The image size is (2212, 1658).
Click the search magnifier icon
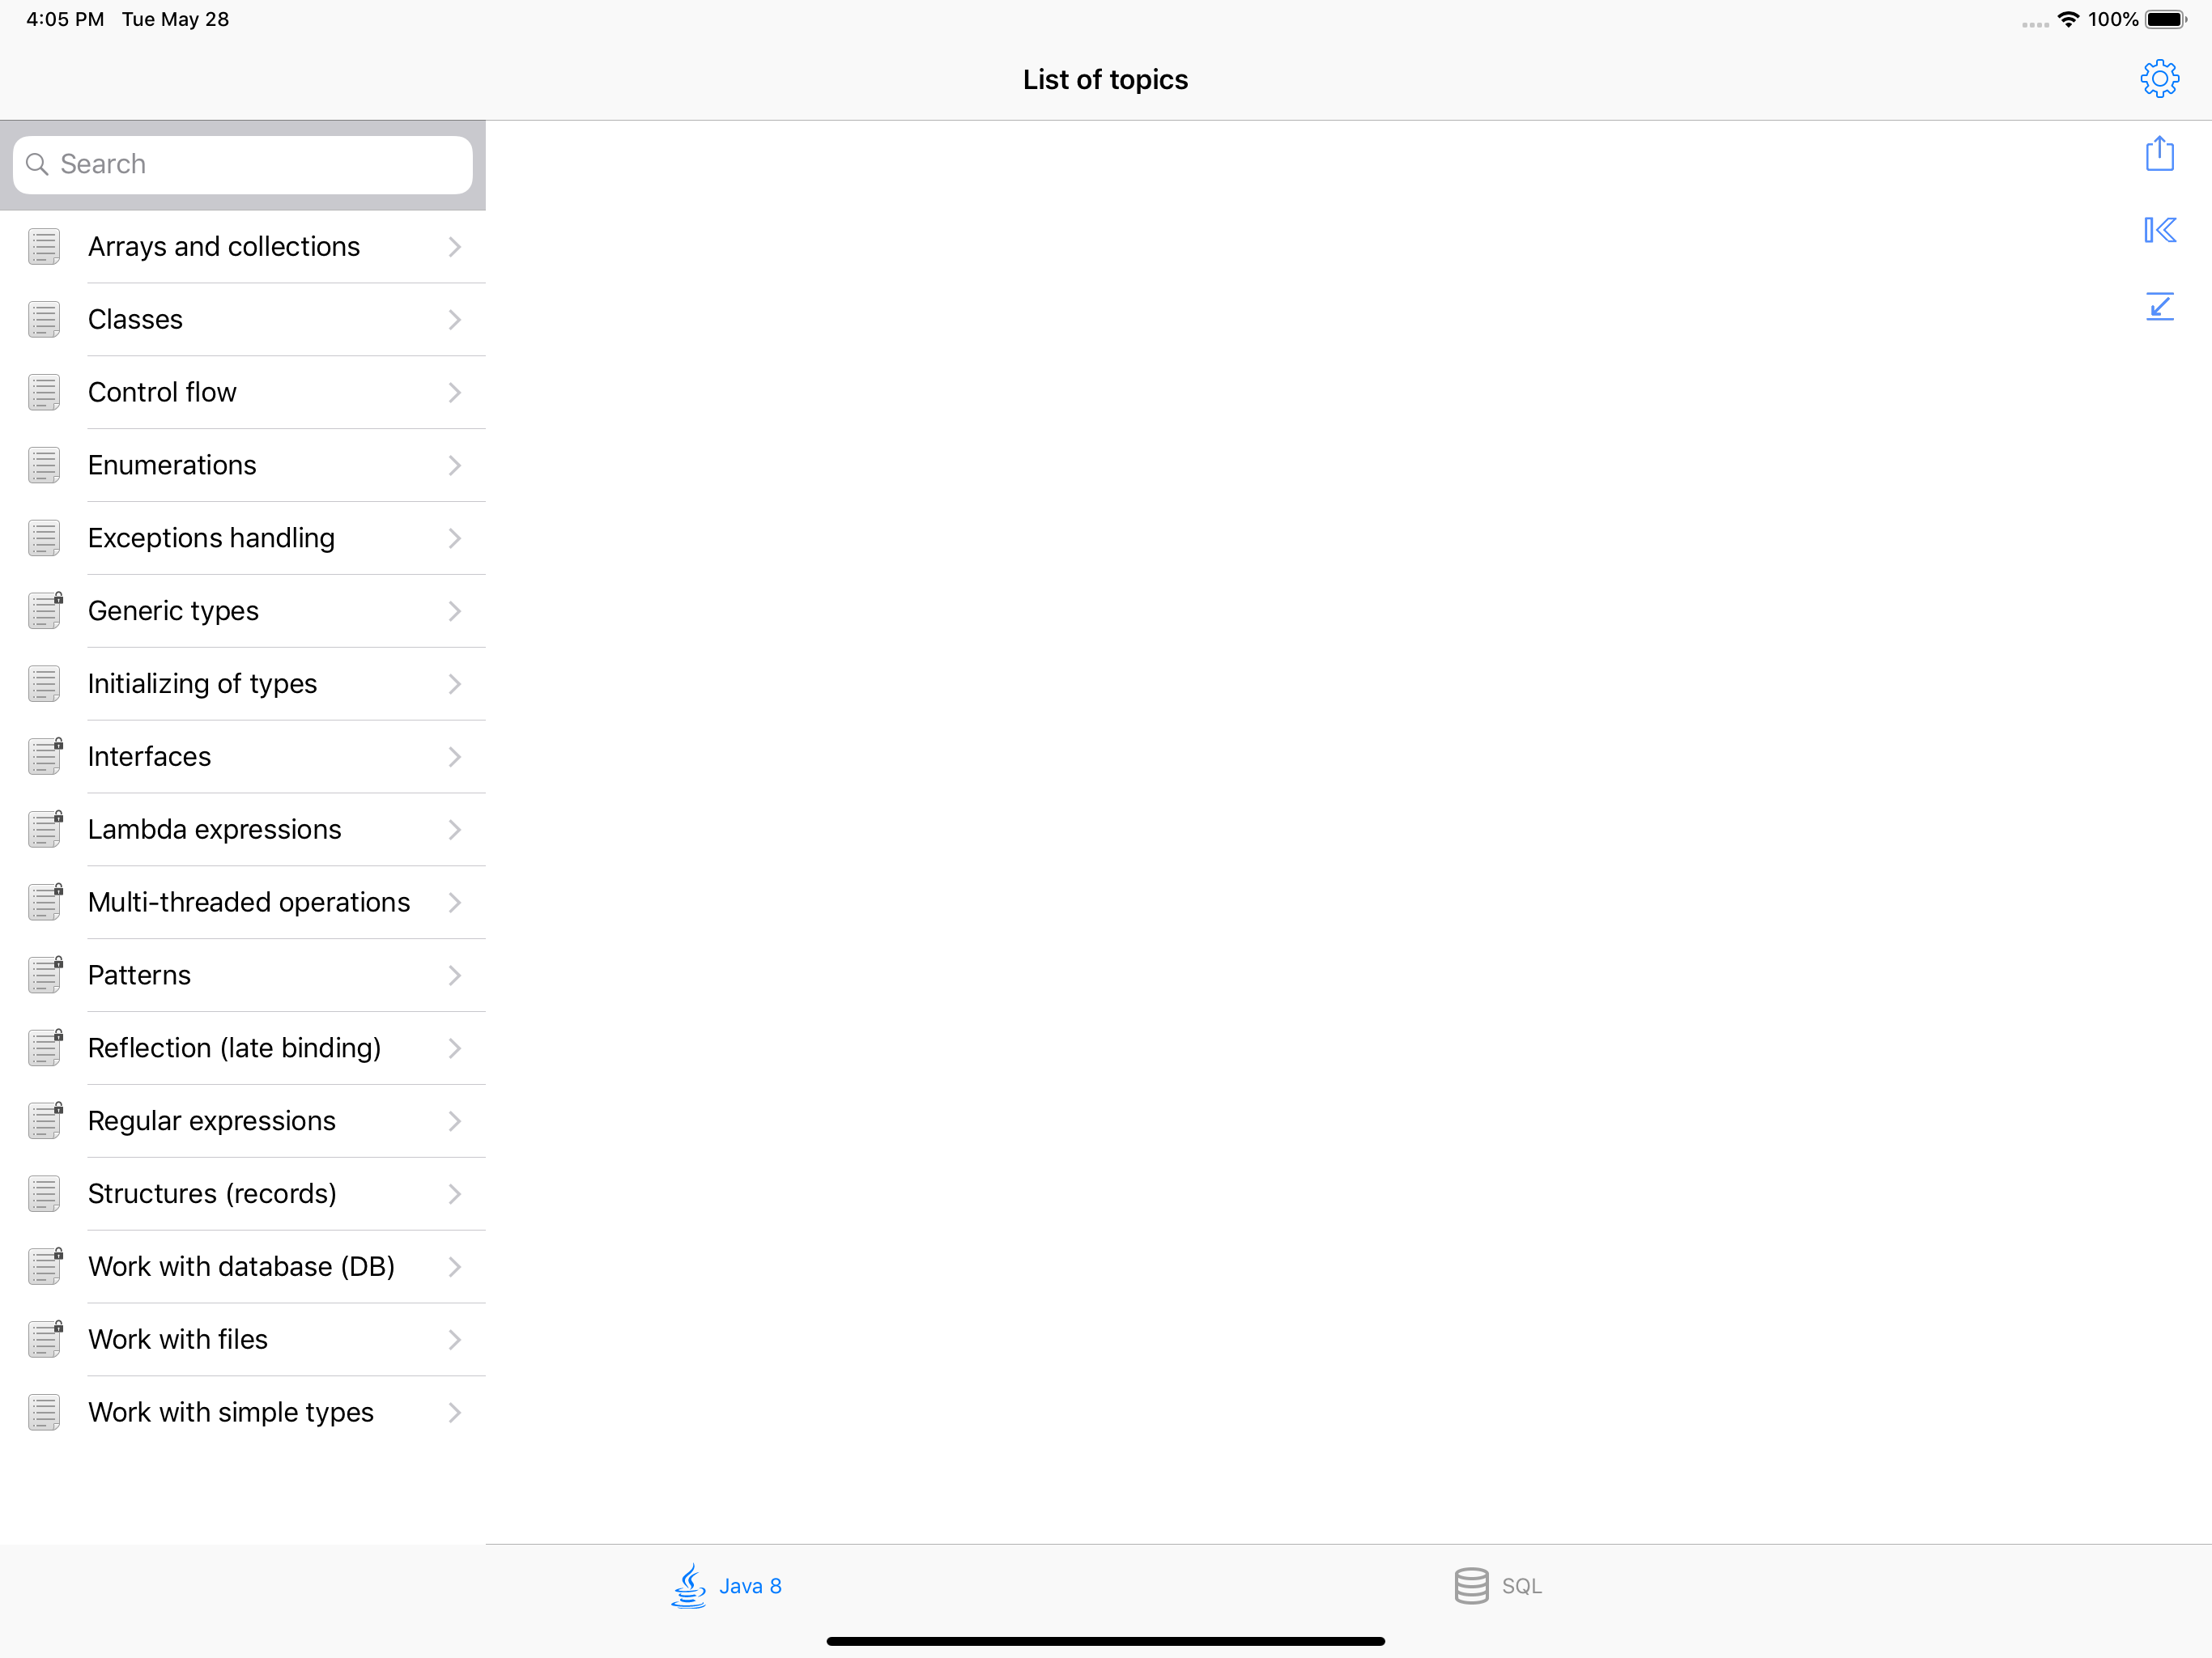37,164
